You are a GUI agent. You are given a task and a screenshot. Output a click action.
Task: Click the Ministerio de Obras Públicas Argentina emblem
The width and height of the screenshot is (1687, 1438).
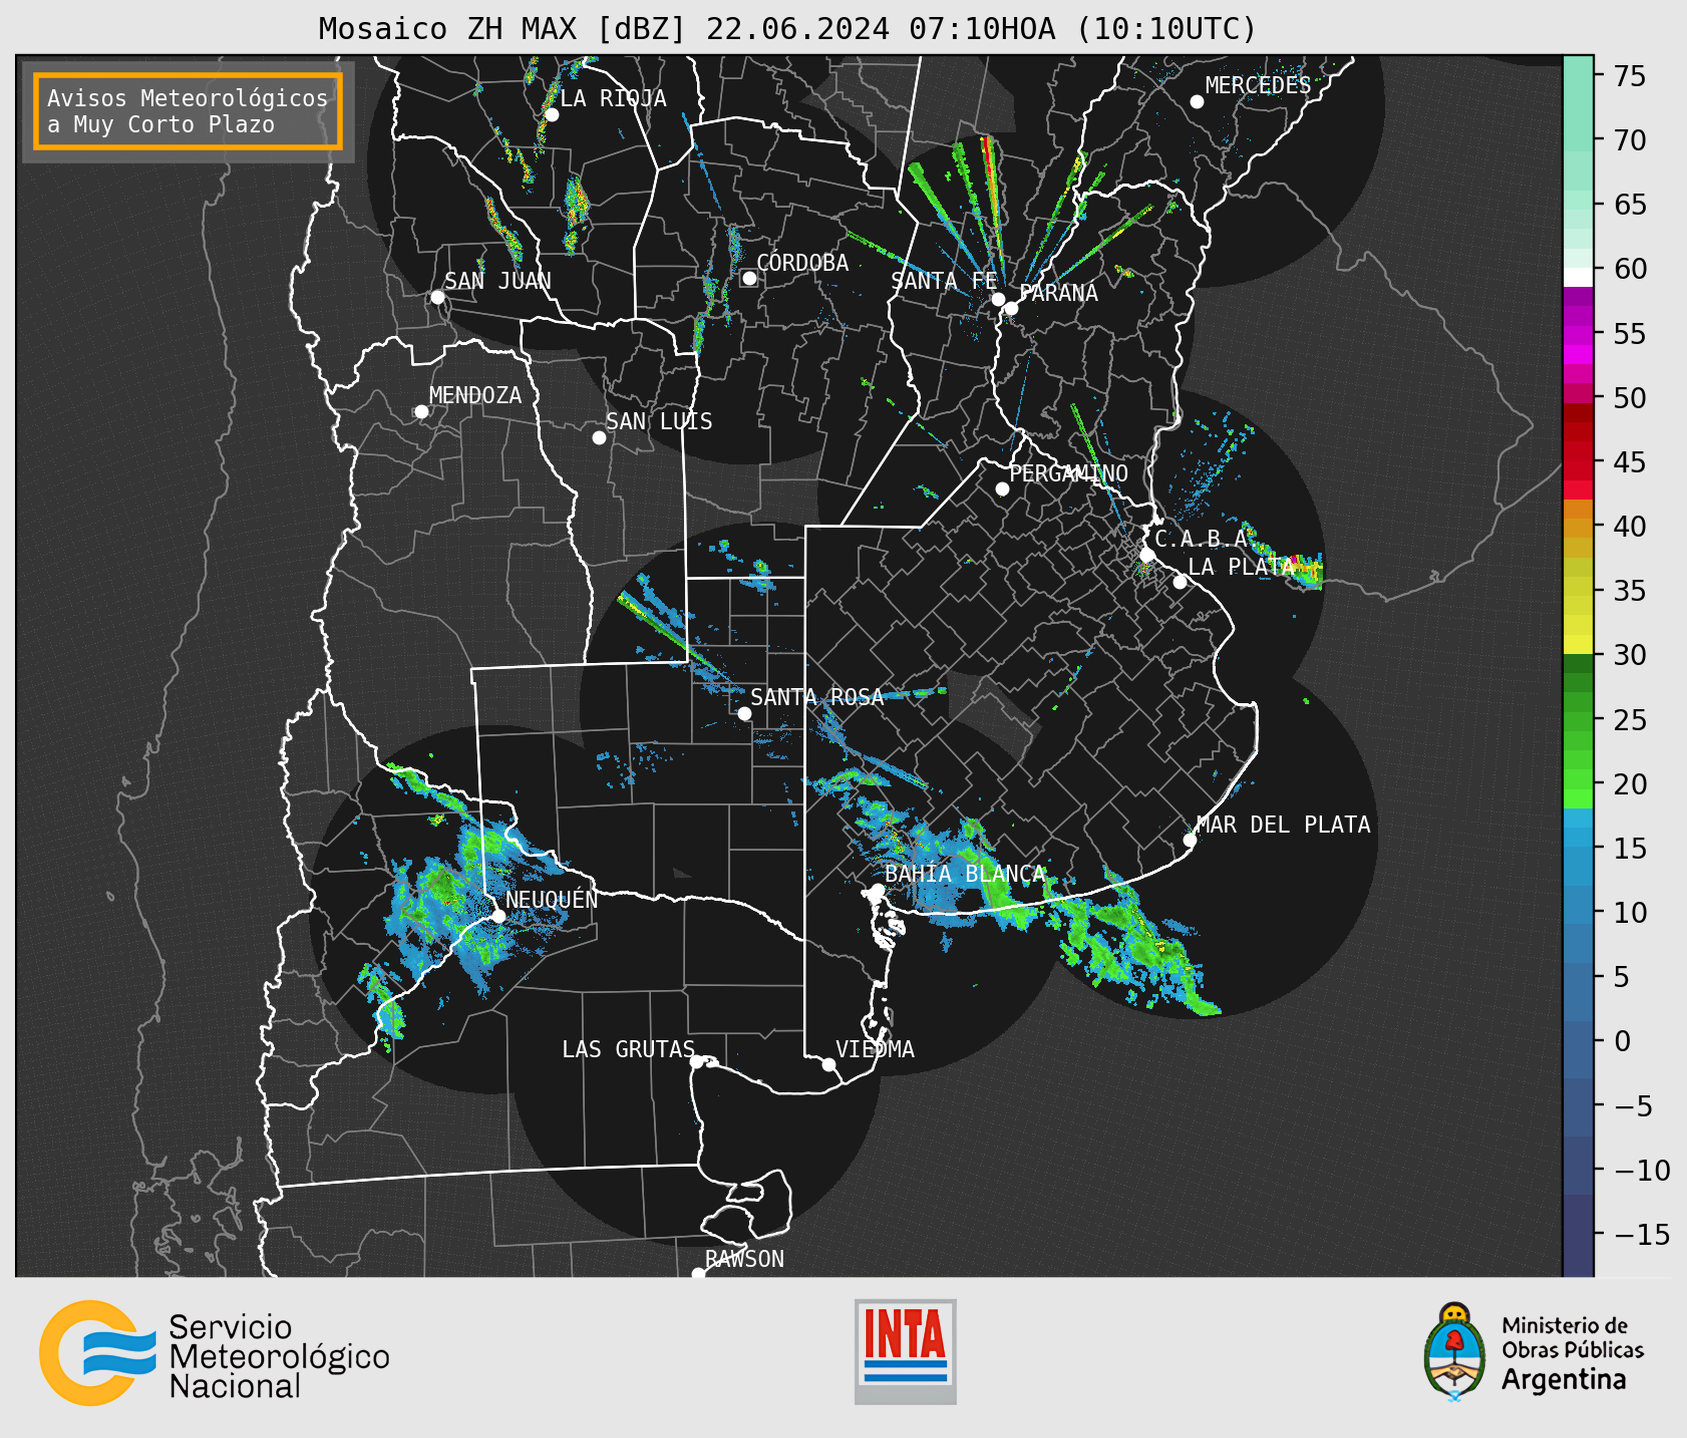pos(1454,1352)
